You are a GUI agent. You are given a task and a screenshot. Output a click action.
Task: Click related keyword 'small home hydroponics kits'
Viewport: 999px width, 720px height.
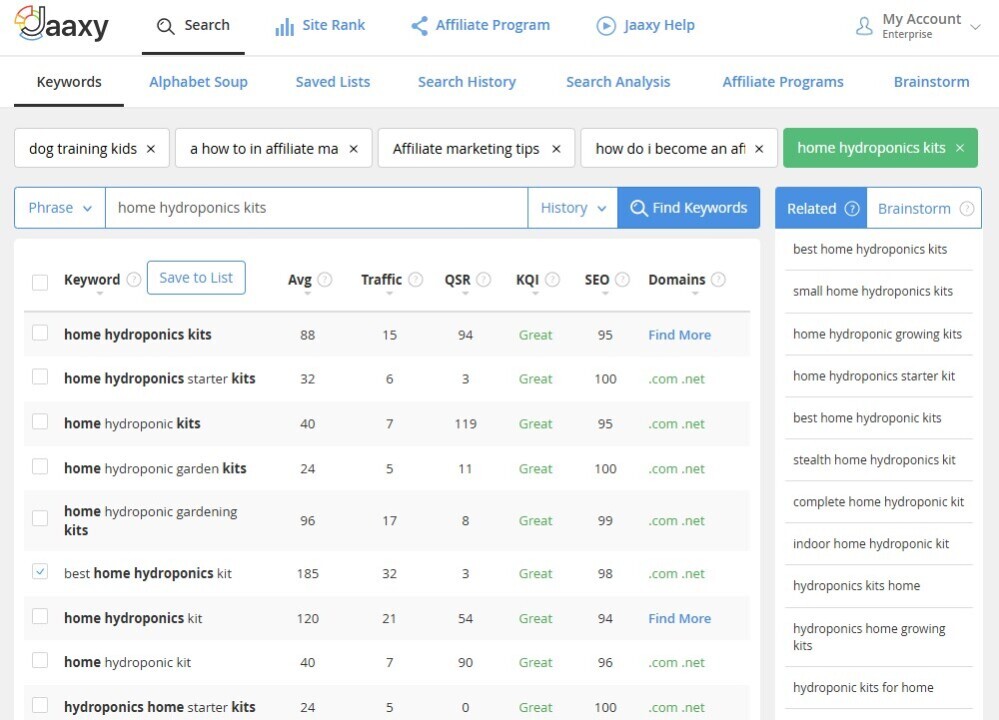873,291
